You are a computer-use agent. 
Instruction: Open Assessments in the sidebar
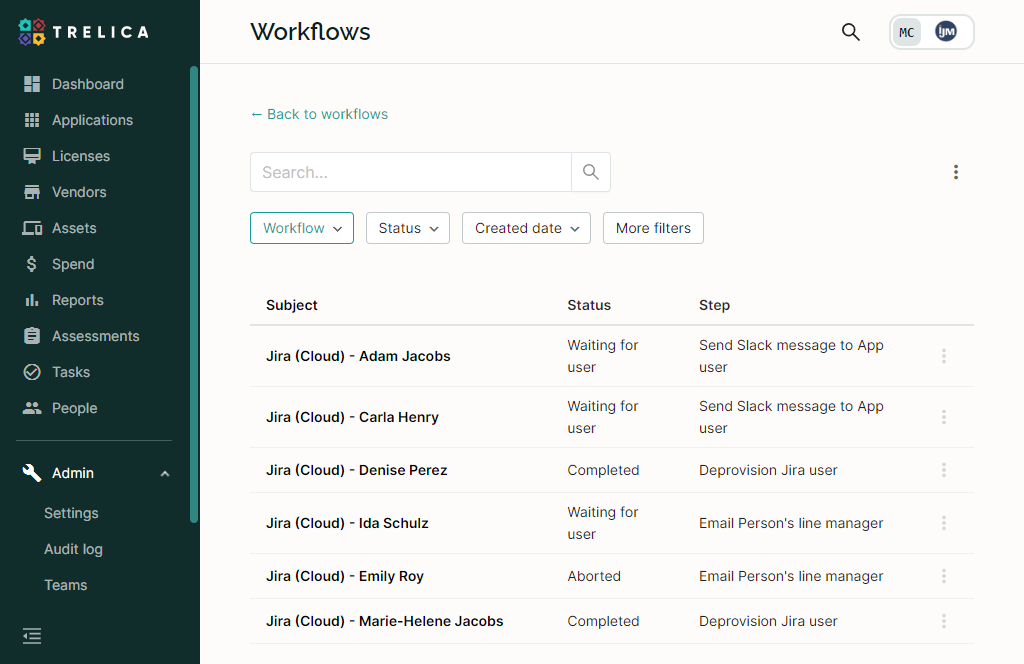click(95, 336)
